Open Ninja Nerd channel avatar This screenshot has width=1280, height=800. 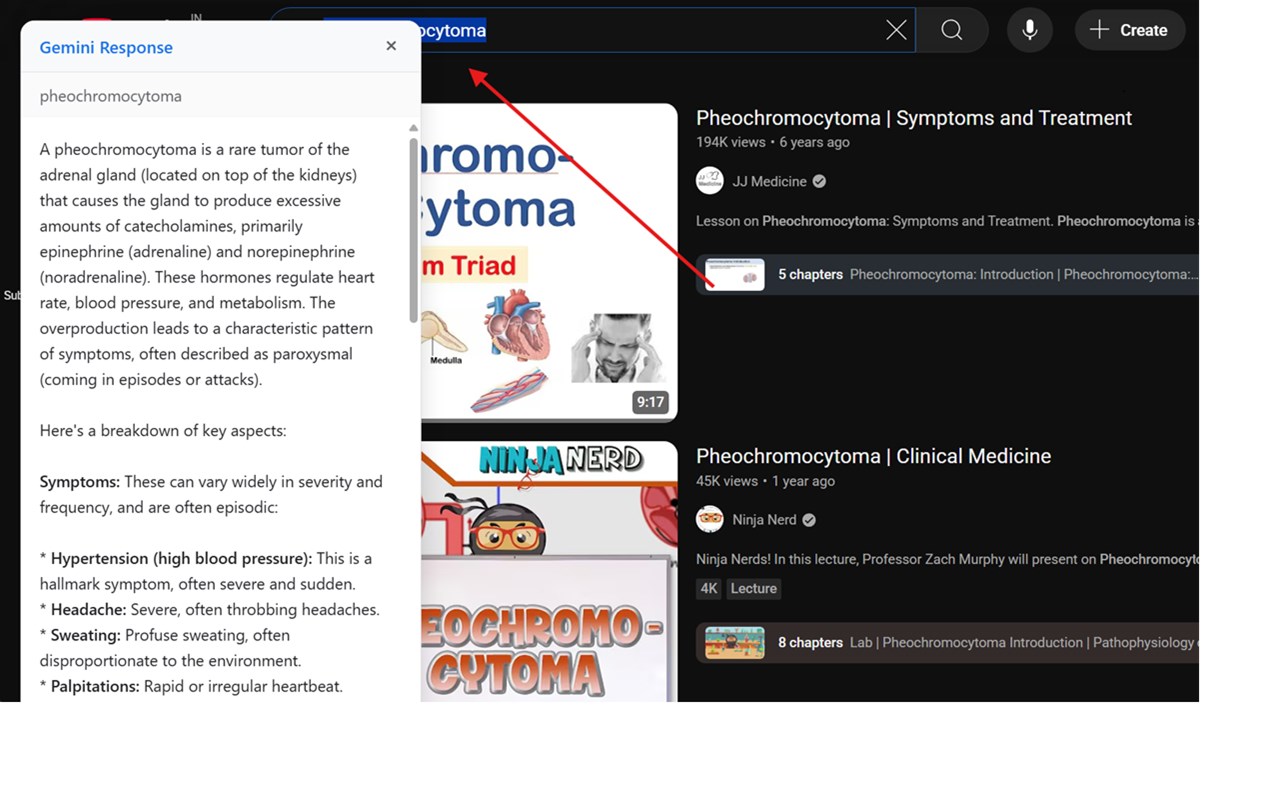pos(710,519)
